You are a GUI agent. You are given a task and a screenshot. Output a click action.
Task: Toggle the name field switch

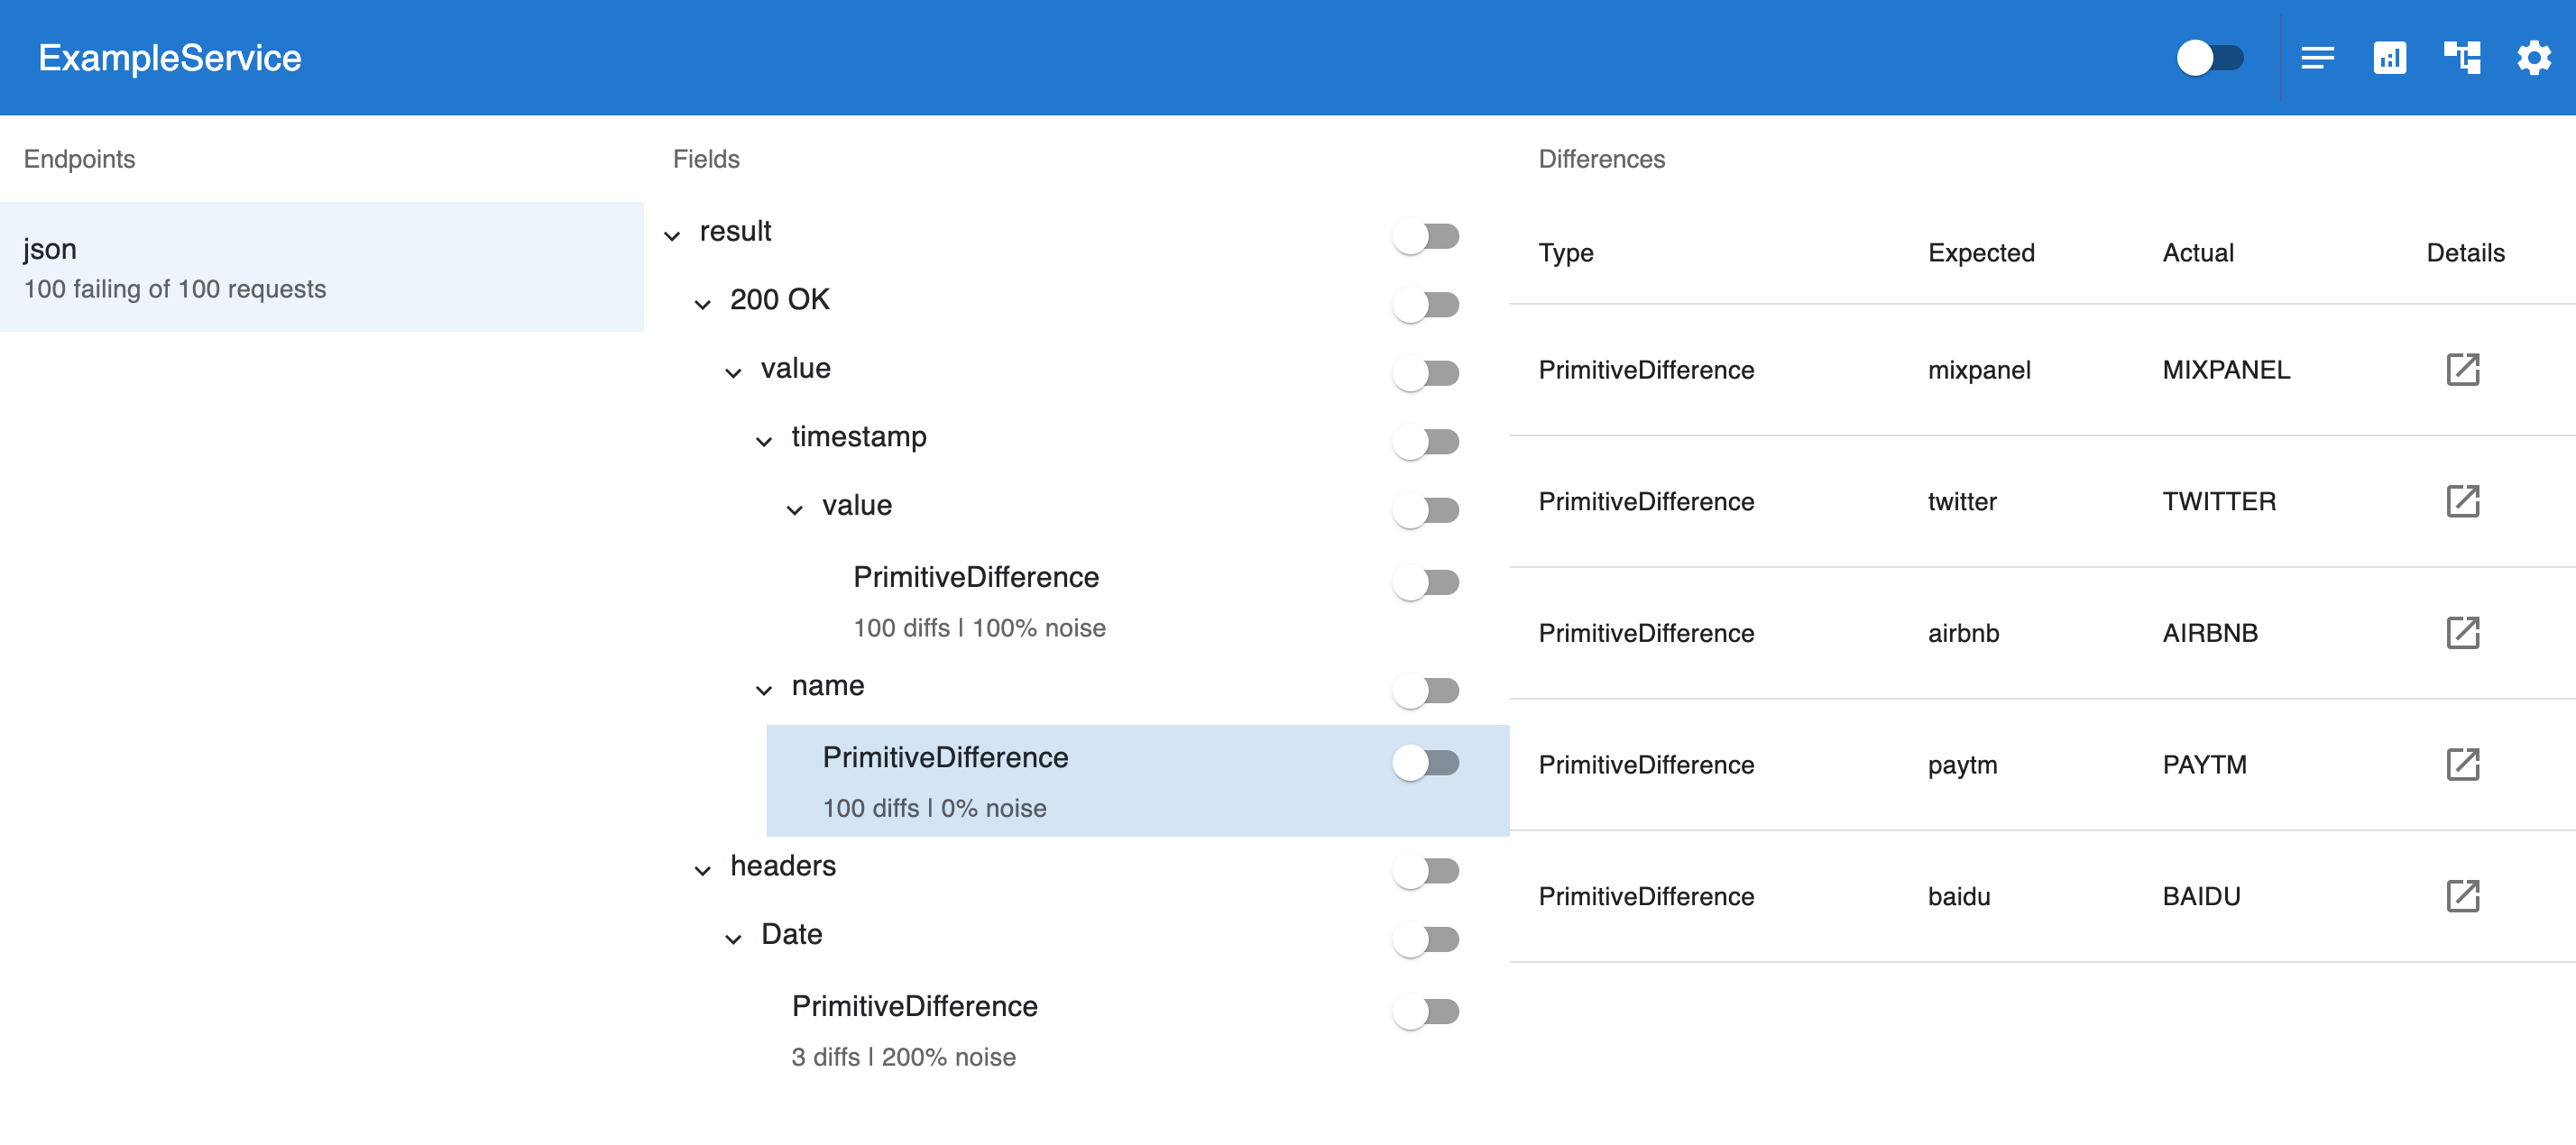pos(1426,690)
